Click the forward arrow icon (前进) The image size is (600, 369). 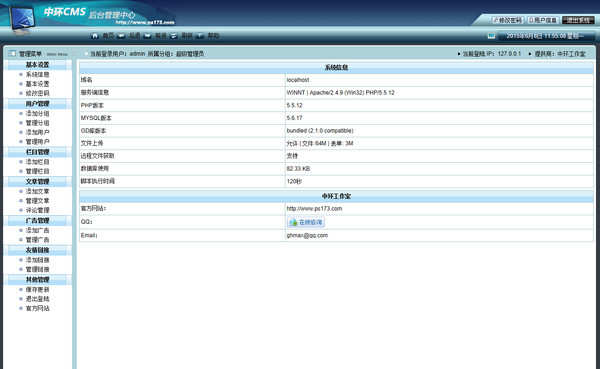tap(147, 36)
